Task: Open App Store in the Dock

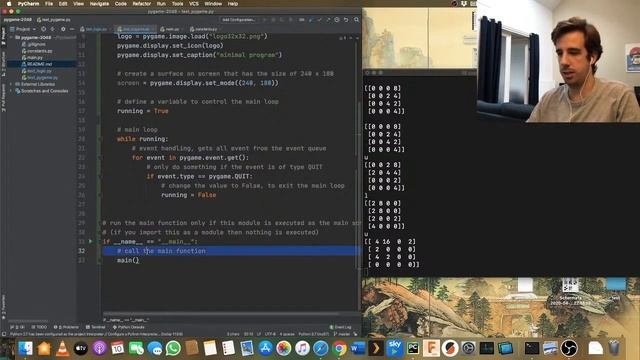Action: 265,348
